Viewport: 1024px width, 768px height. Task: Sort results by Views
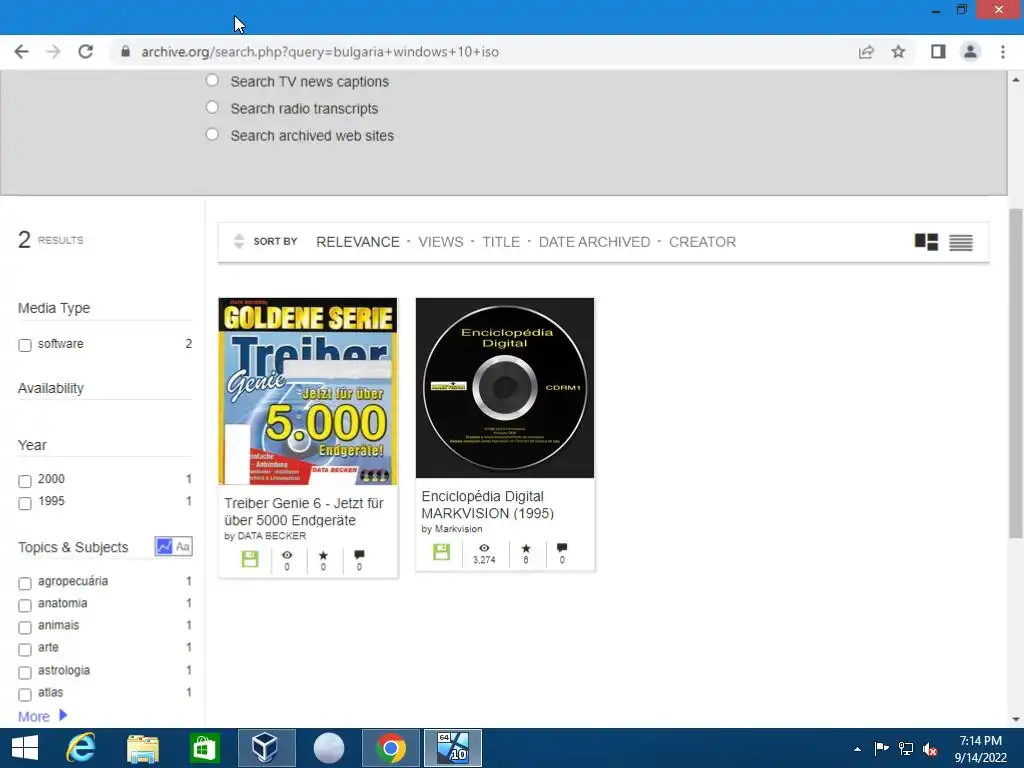click(x=441, y=242)
